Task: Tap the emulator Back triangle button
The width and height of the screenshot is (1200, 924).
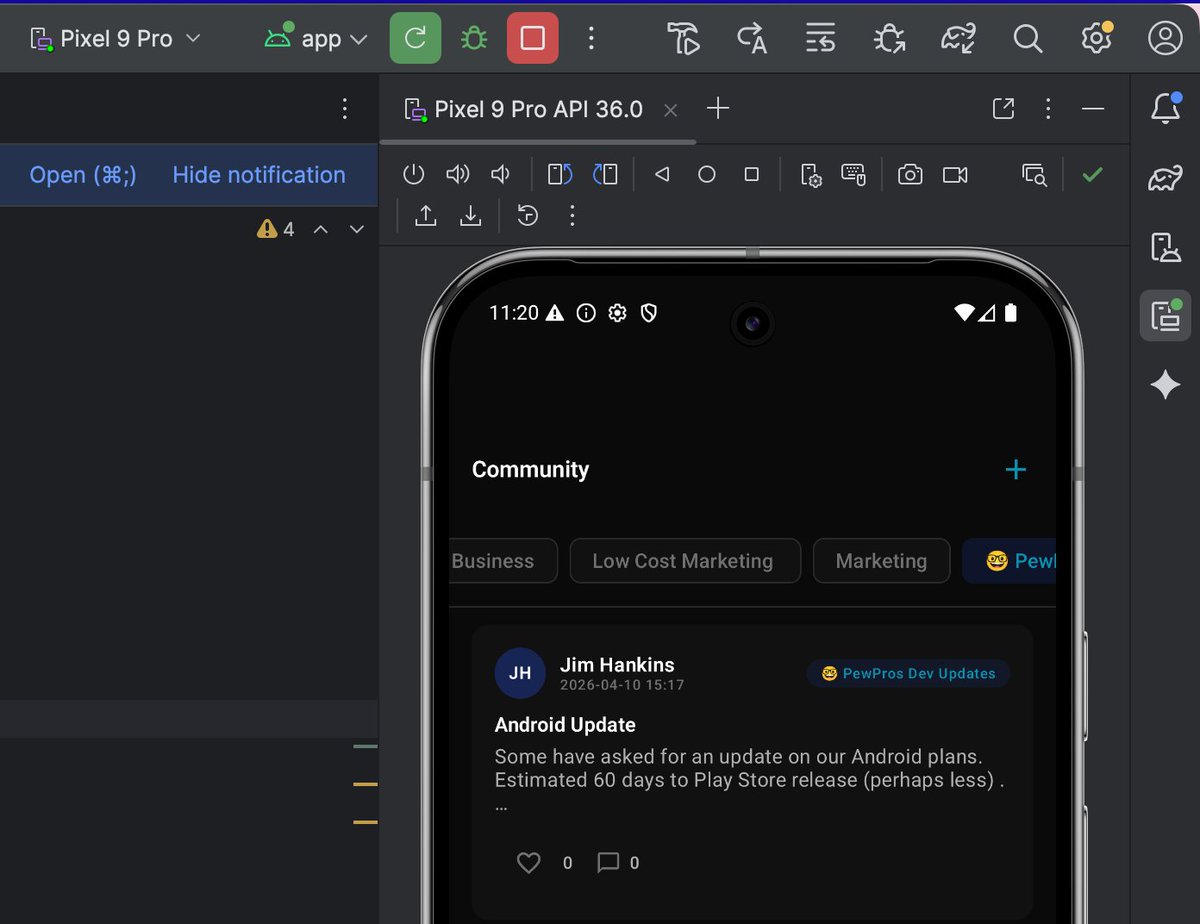Action: click(x=661, y=175)
